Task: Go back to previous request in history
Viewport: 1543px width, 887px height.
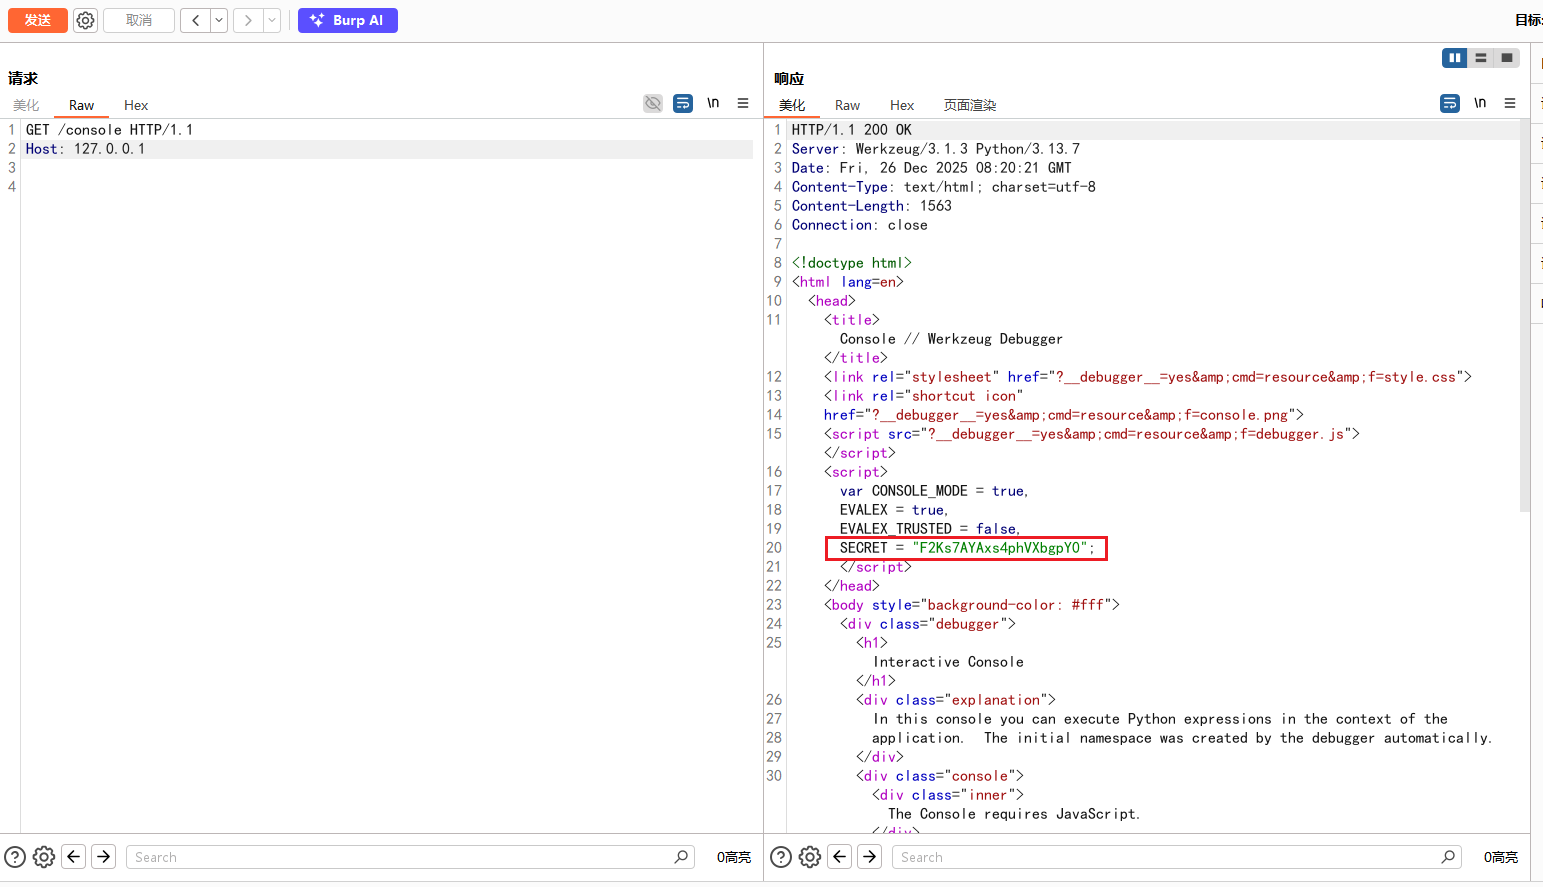Action: (x=196, y=20)
